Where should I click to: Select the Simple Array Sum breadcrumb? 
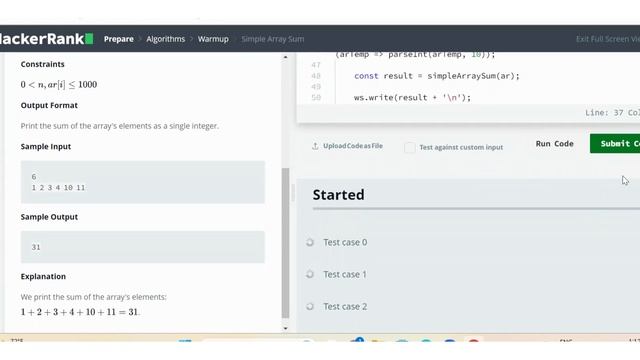pos(273,39)
